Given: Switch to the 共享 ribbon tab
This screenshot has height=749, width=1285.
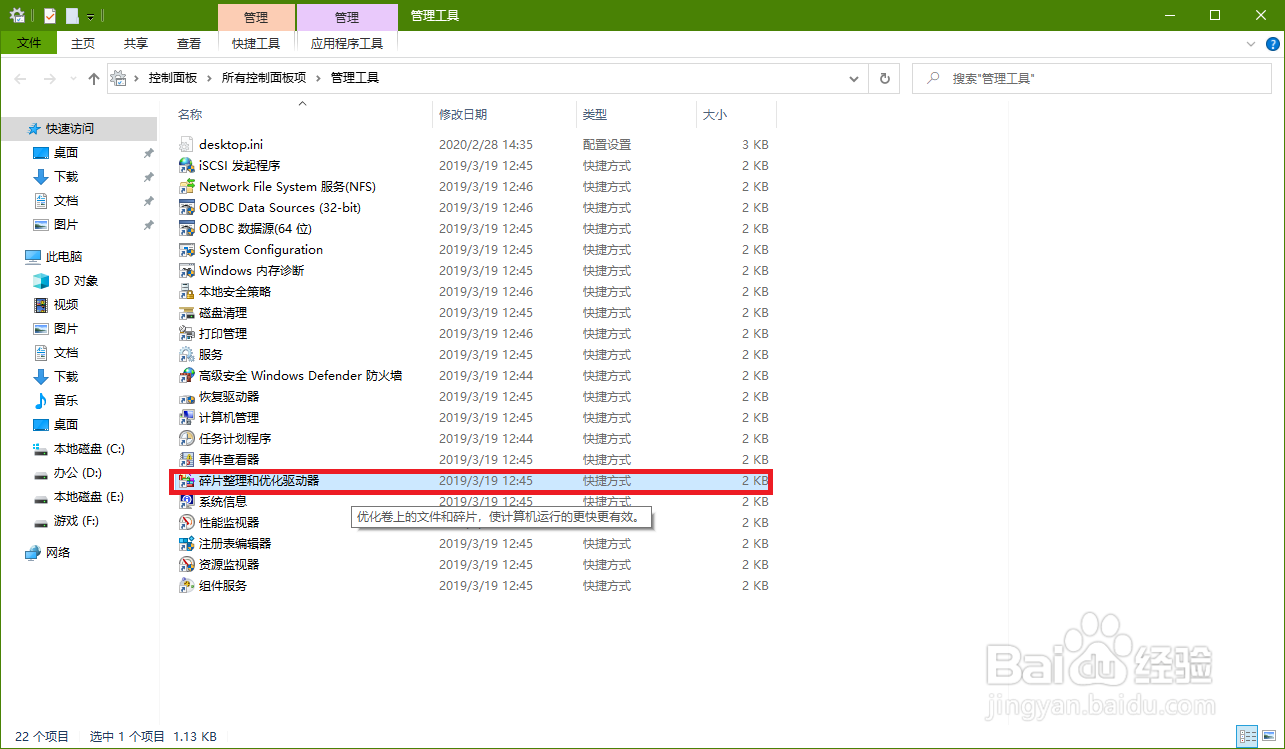Looking at the screenshot, I should pyautogui.click(x=136, y=44).
